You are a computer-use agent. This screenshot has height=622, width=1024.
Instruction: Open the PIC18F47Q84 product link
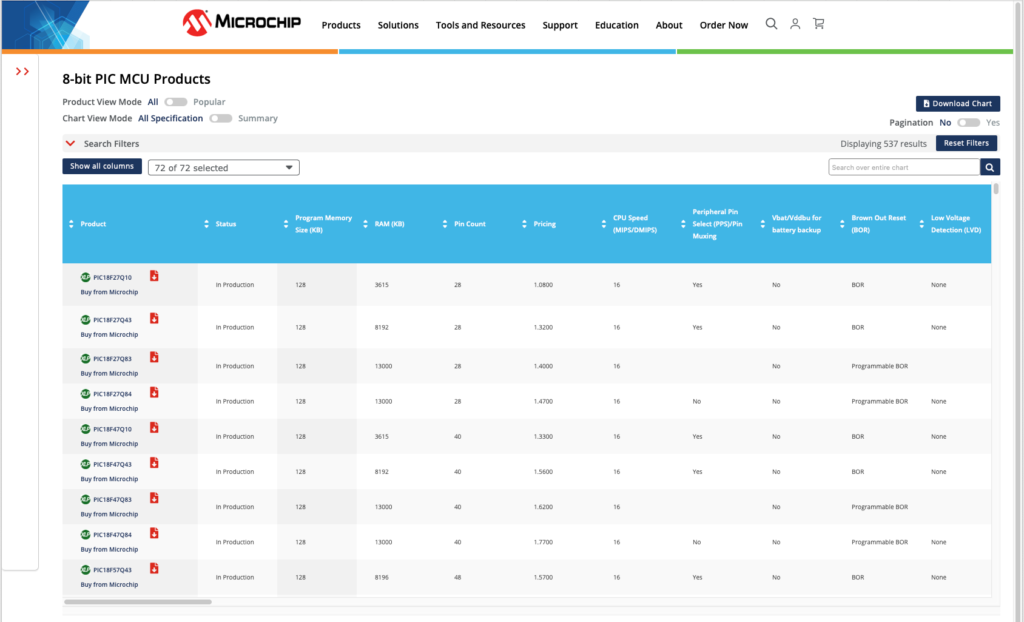point(112,535)
